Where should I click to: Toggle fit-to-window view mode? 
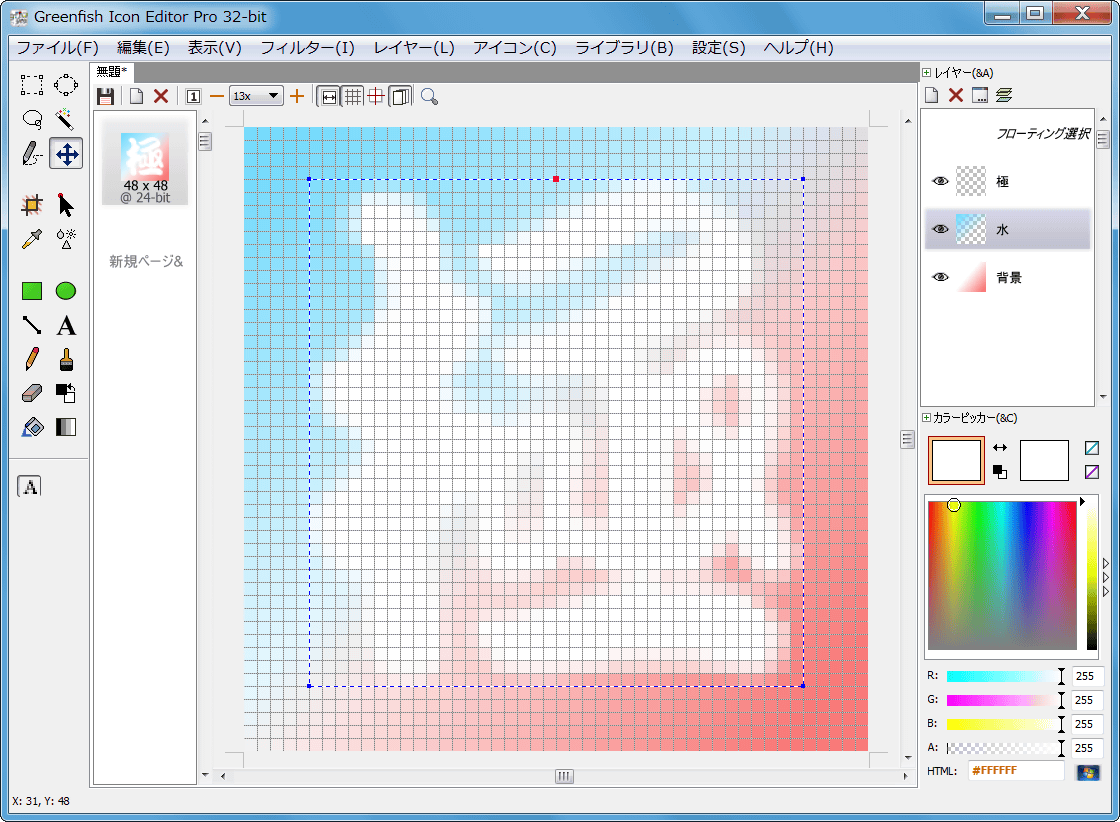pos(329,96)
